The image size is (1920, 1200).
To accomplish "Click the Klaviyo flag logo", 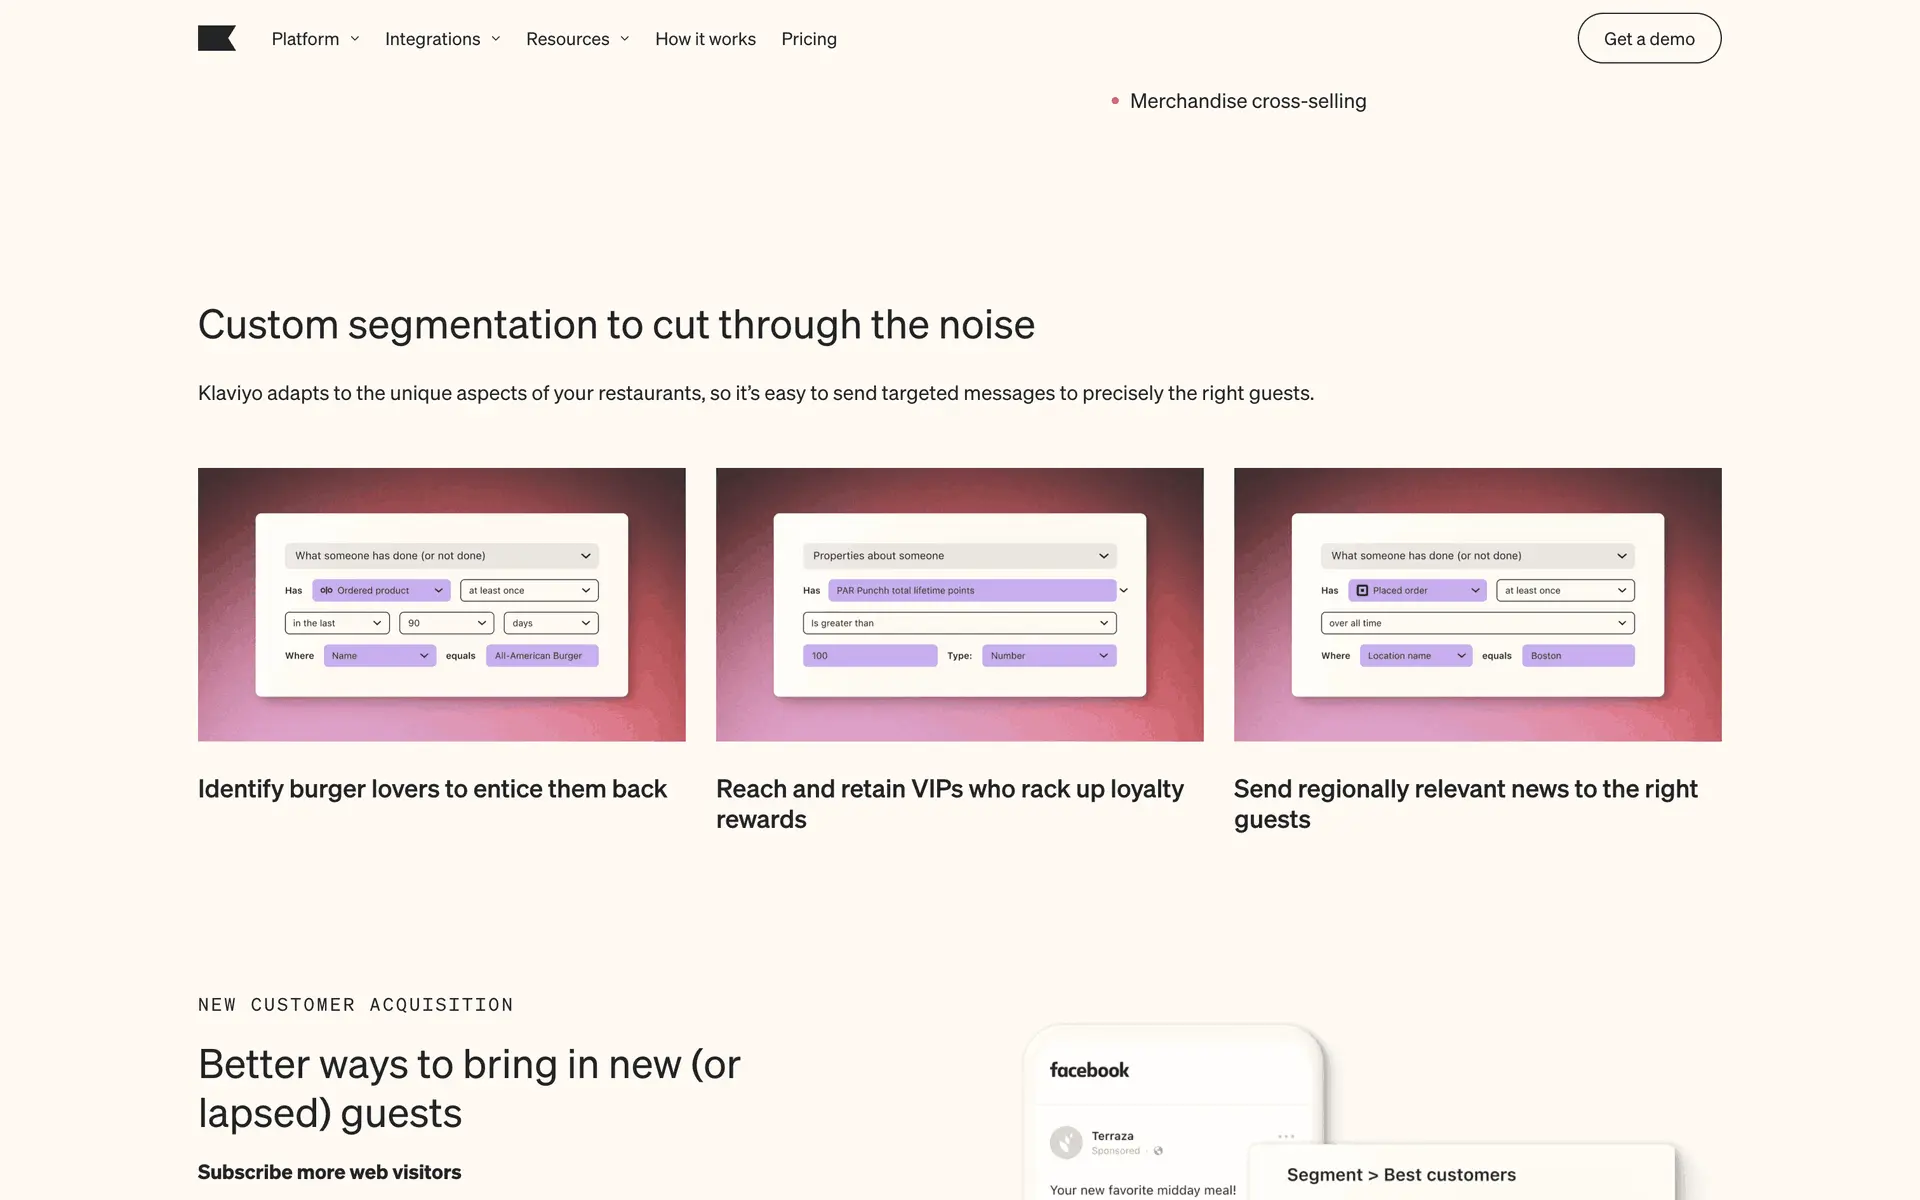I will [x=216, y=38].
